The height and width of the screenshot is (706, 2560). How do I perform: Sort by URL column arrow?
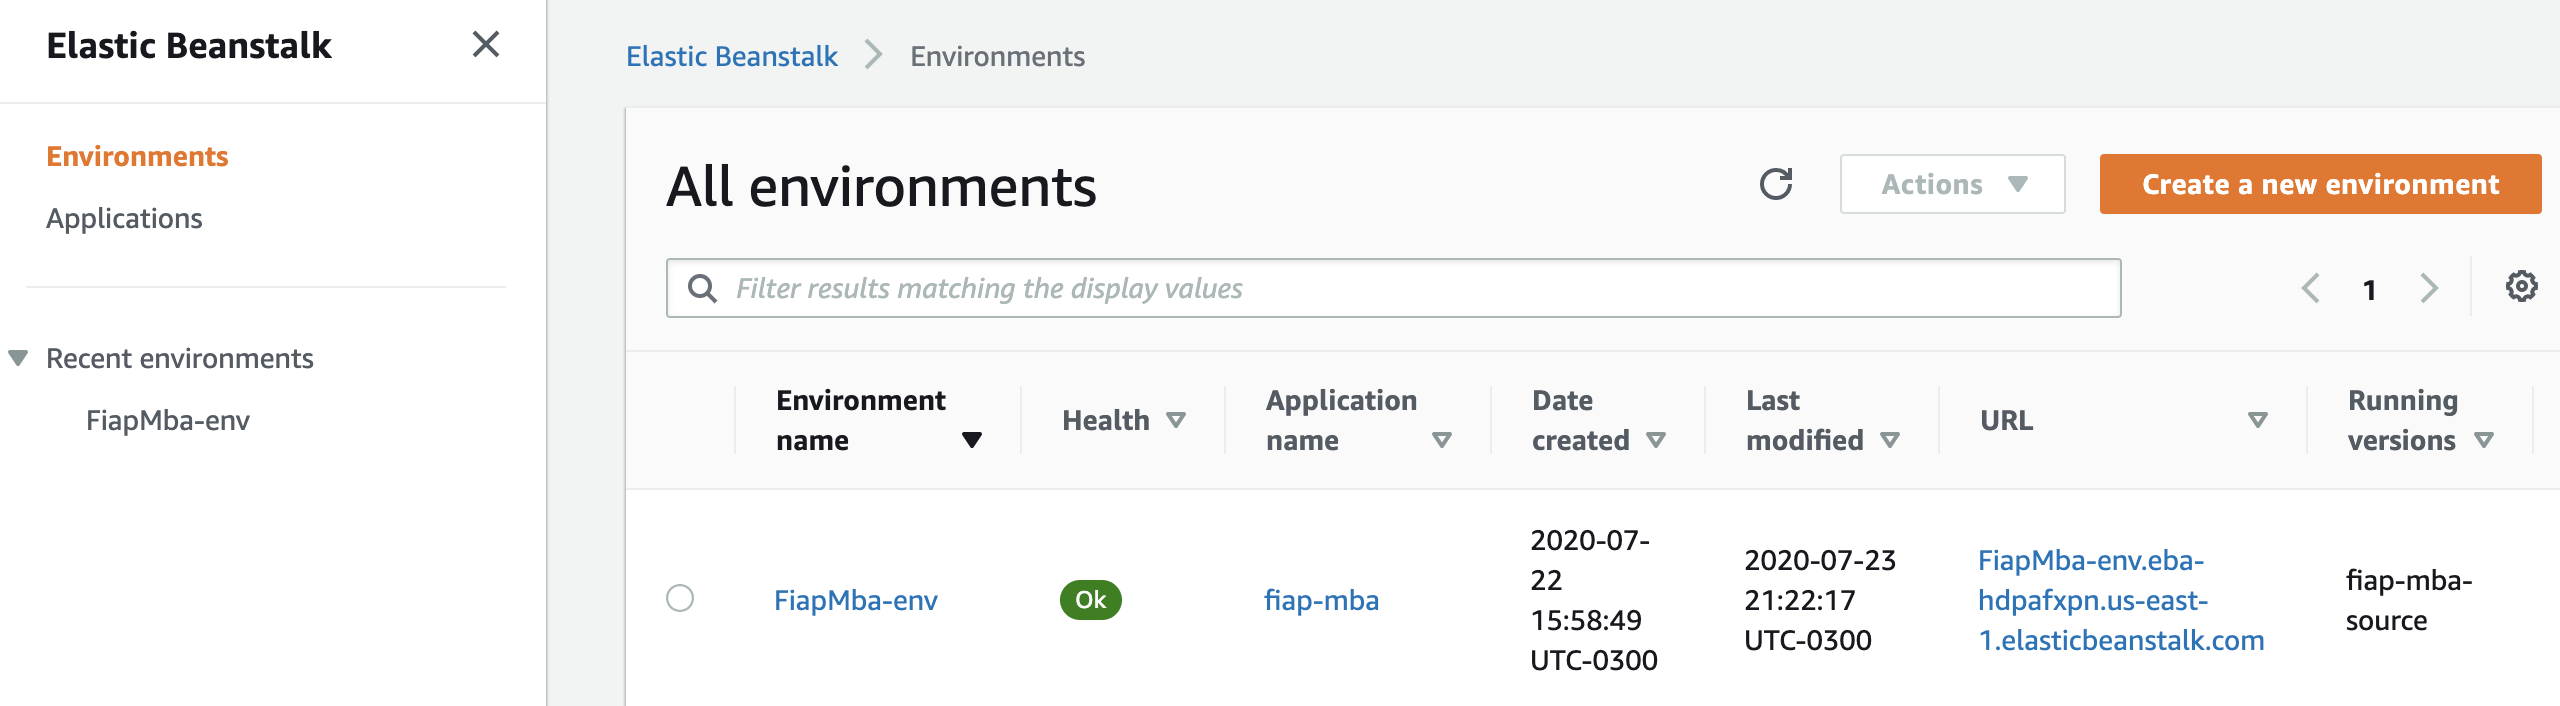click(2257, 420)
